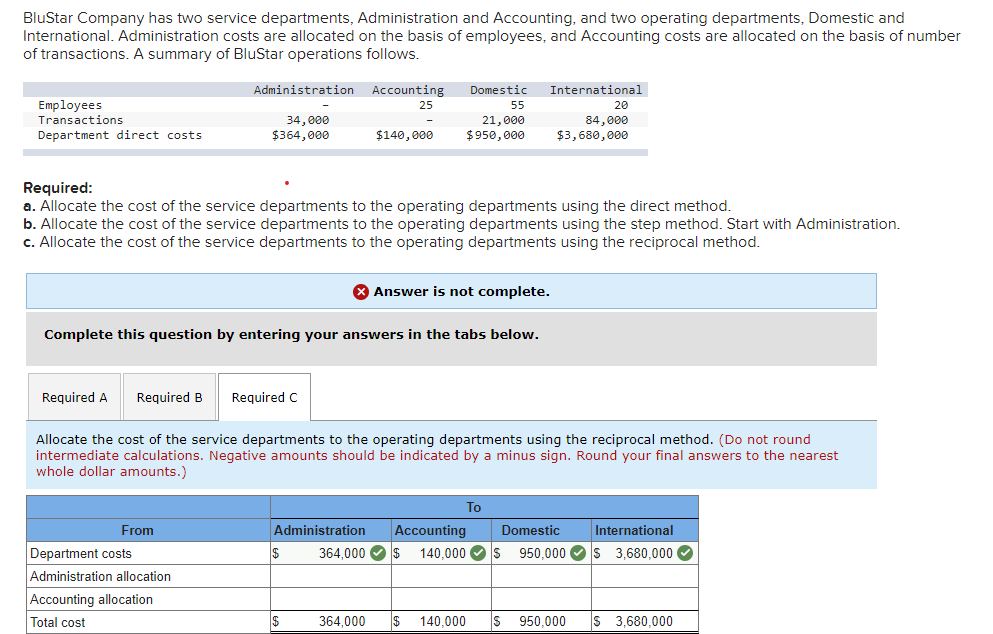This screenshot has width=993, height=634.
Task: Click Department costs Domestic value 950,000
Action: (542, 553)
